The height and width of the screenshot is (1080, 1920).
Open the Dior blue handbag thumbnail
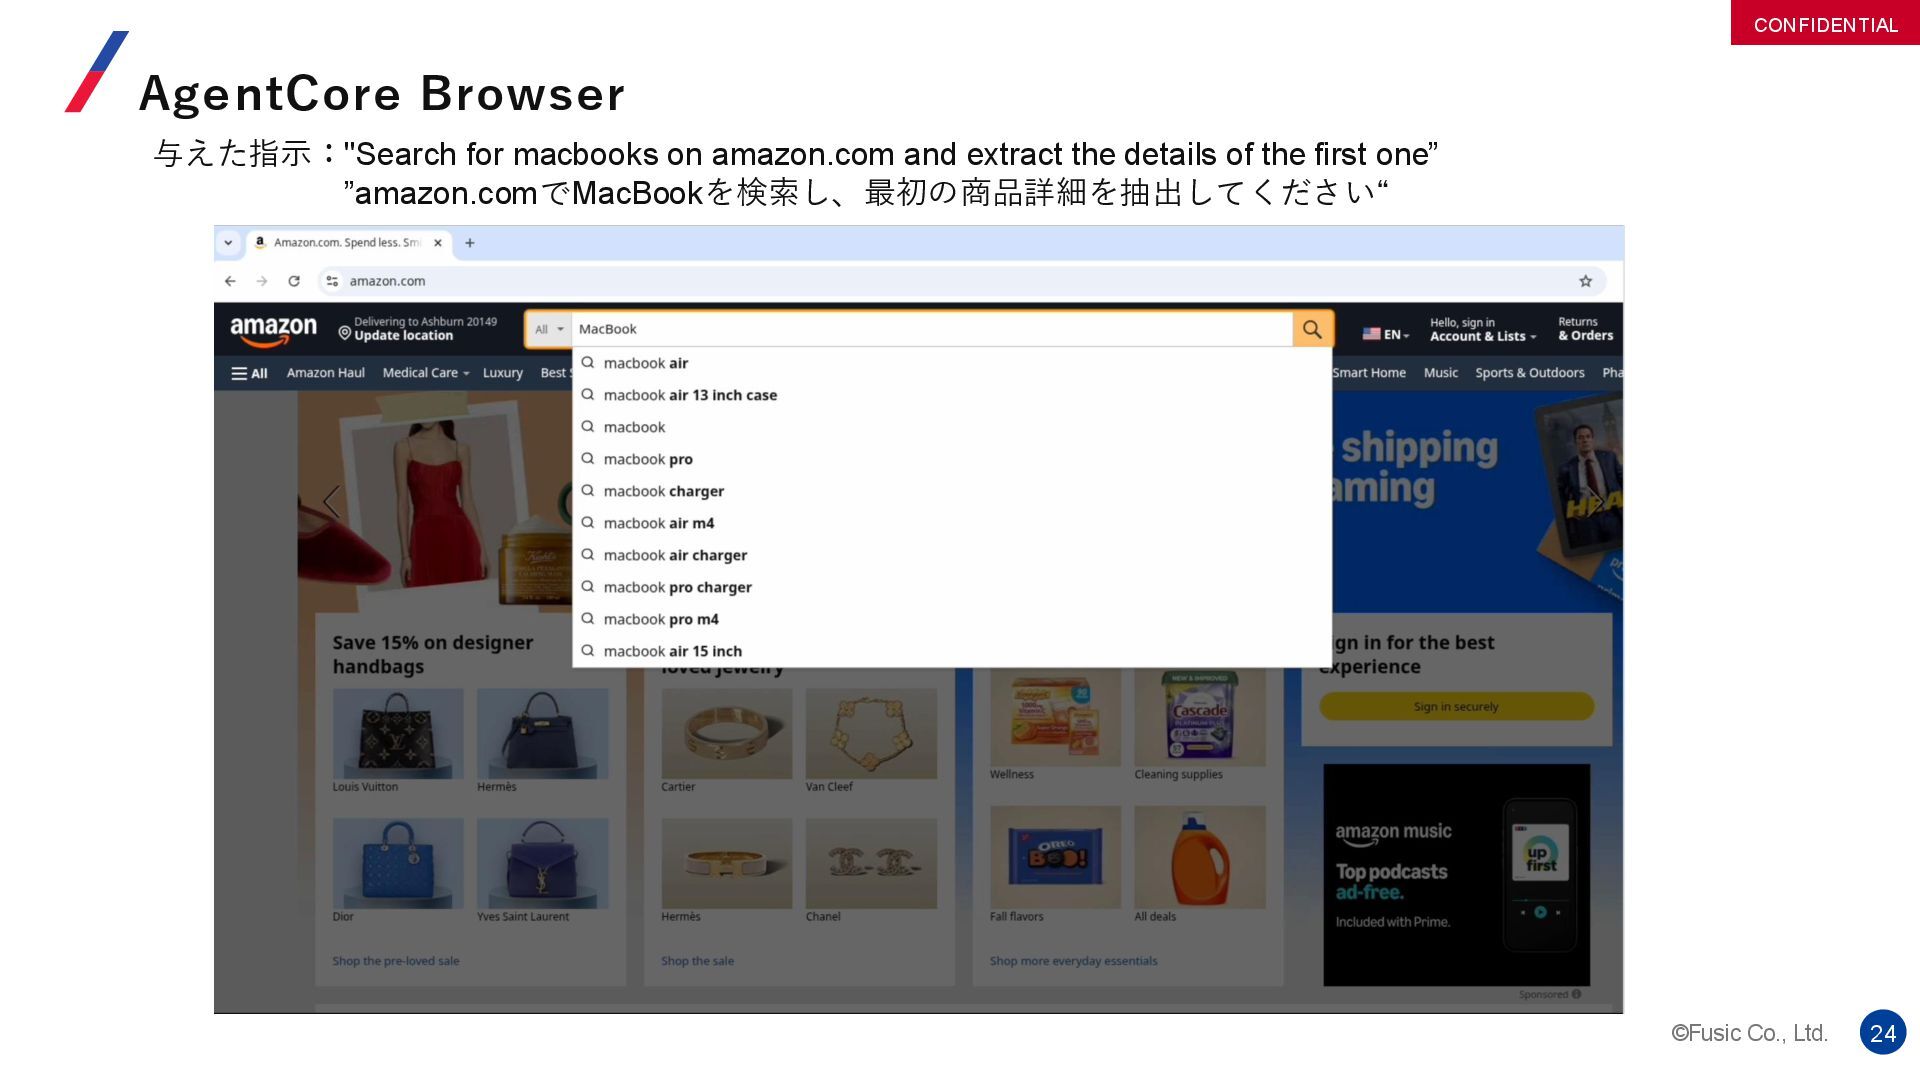click(398, 864)
